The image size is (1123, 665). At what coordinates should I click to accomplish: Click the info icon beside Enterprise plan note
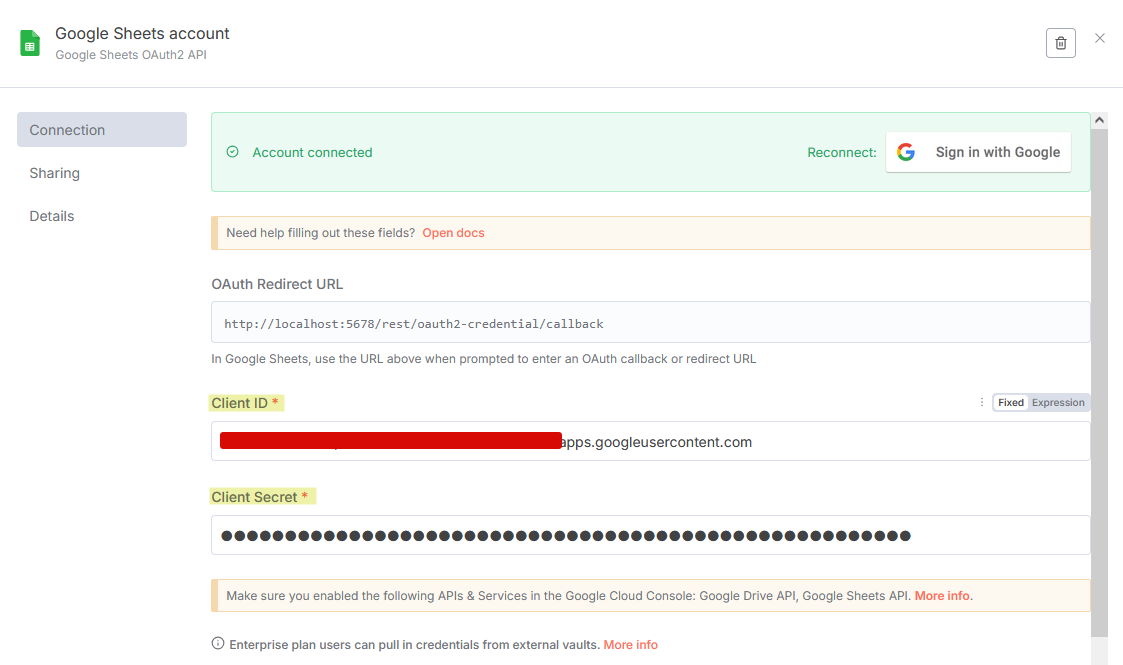point(218,644)
